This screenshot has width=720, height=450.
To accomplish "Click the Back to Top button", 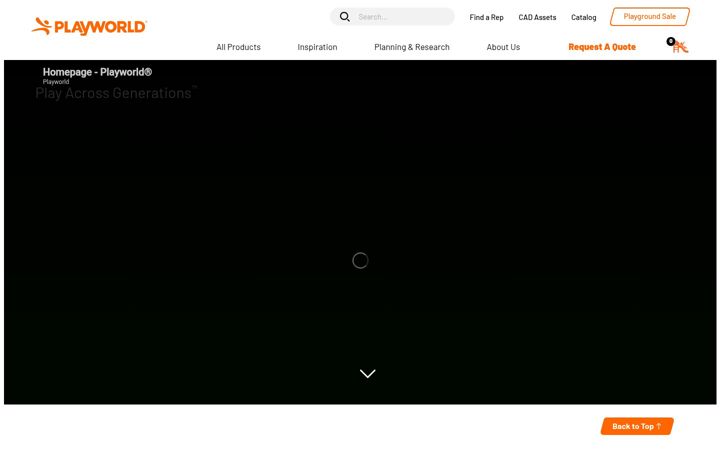I will point(637,426).
